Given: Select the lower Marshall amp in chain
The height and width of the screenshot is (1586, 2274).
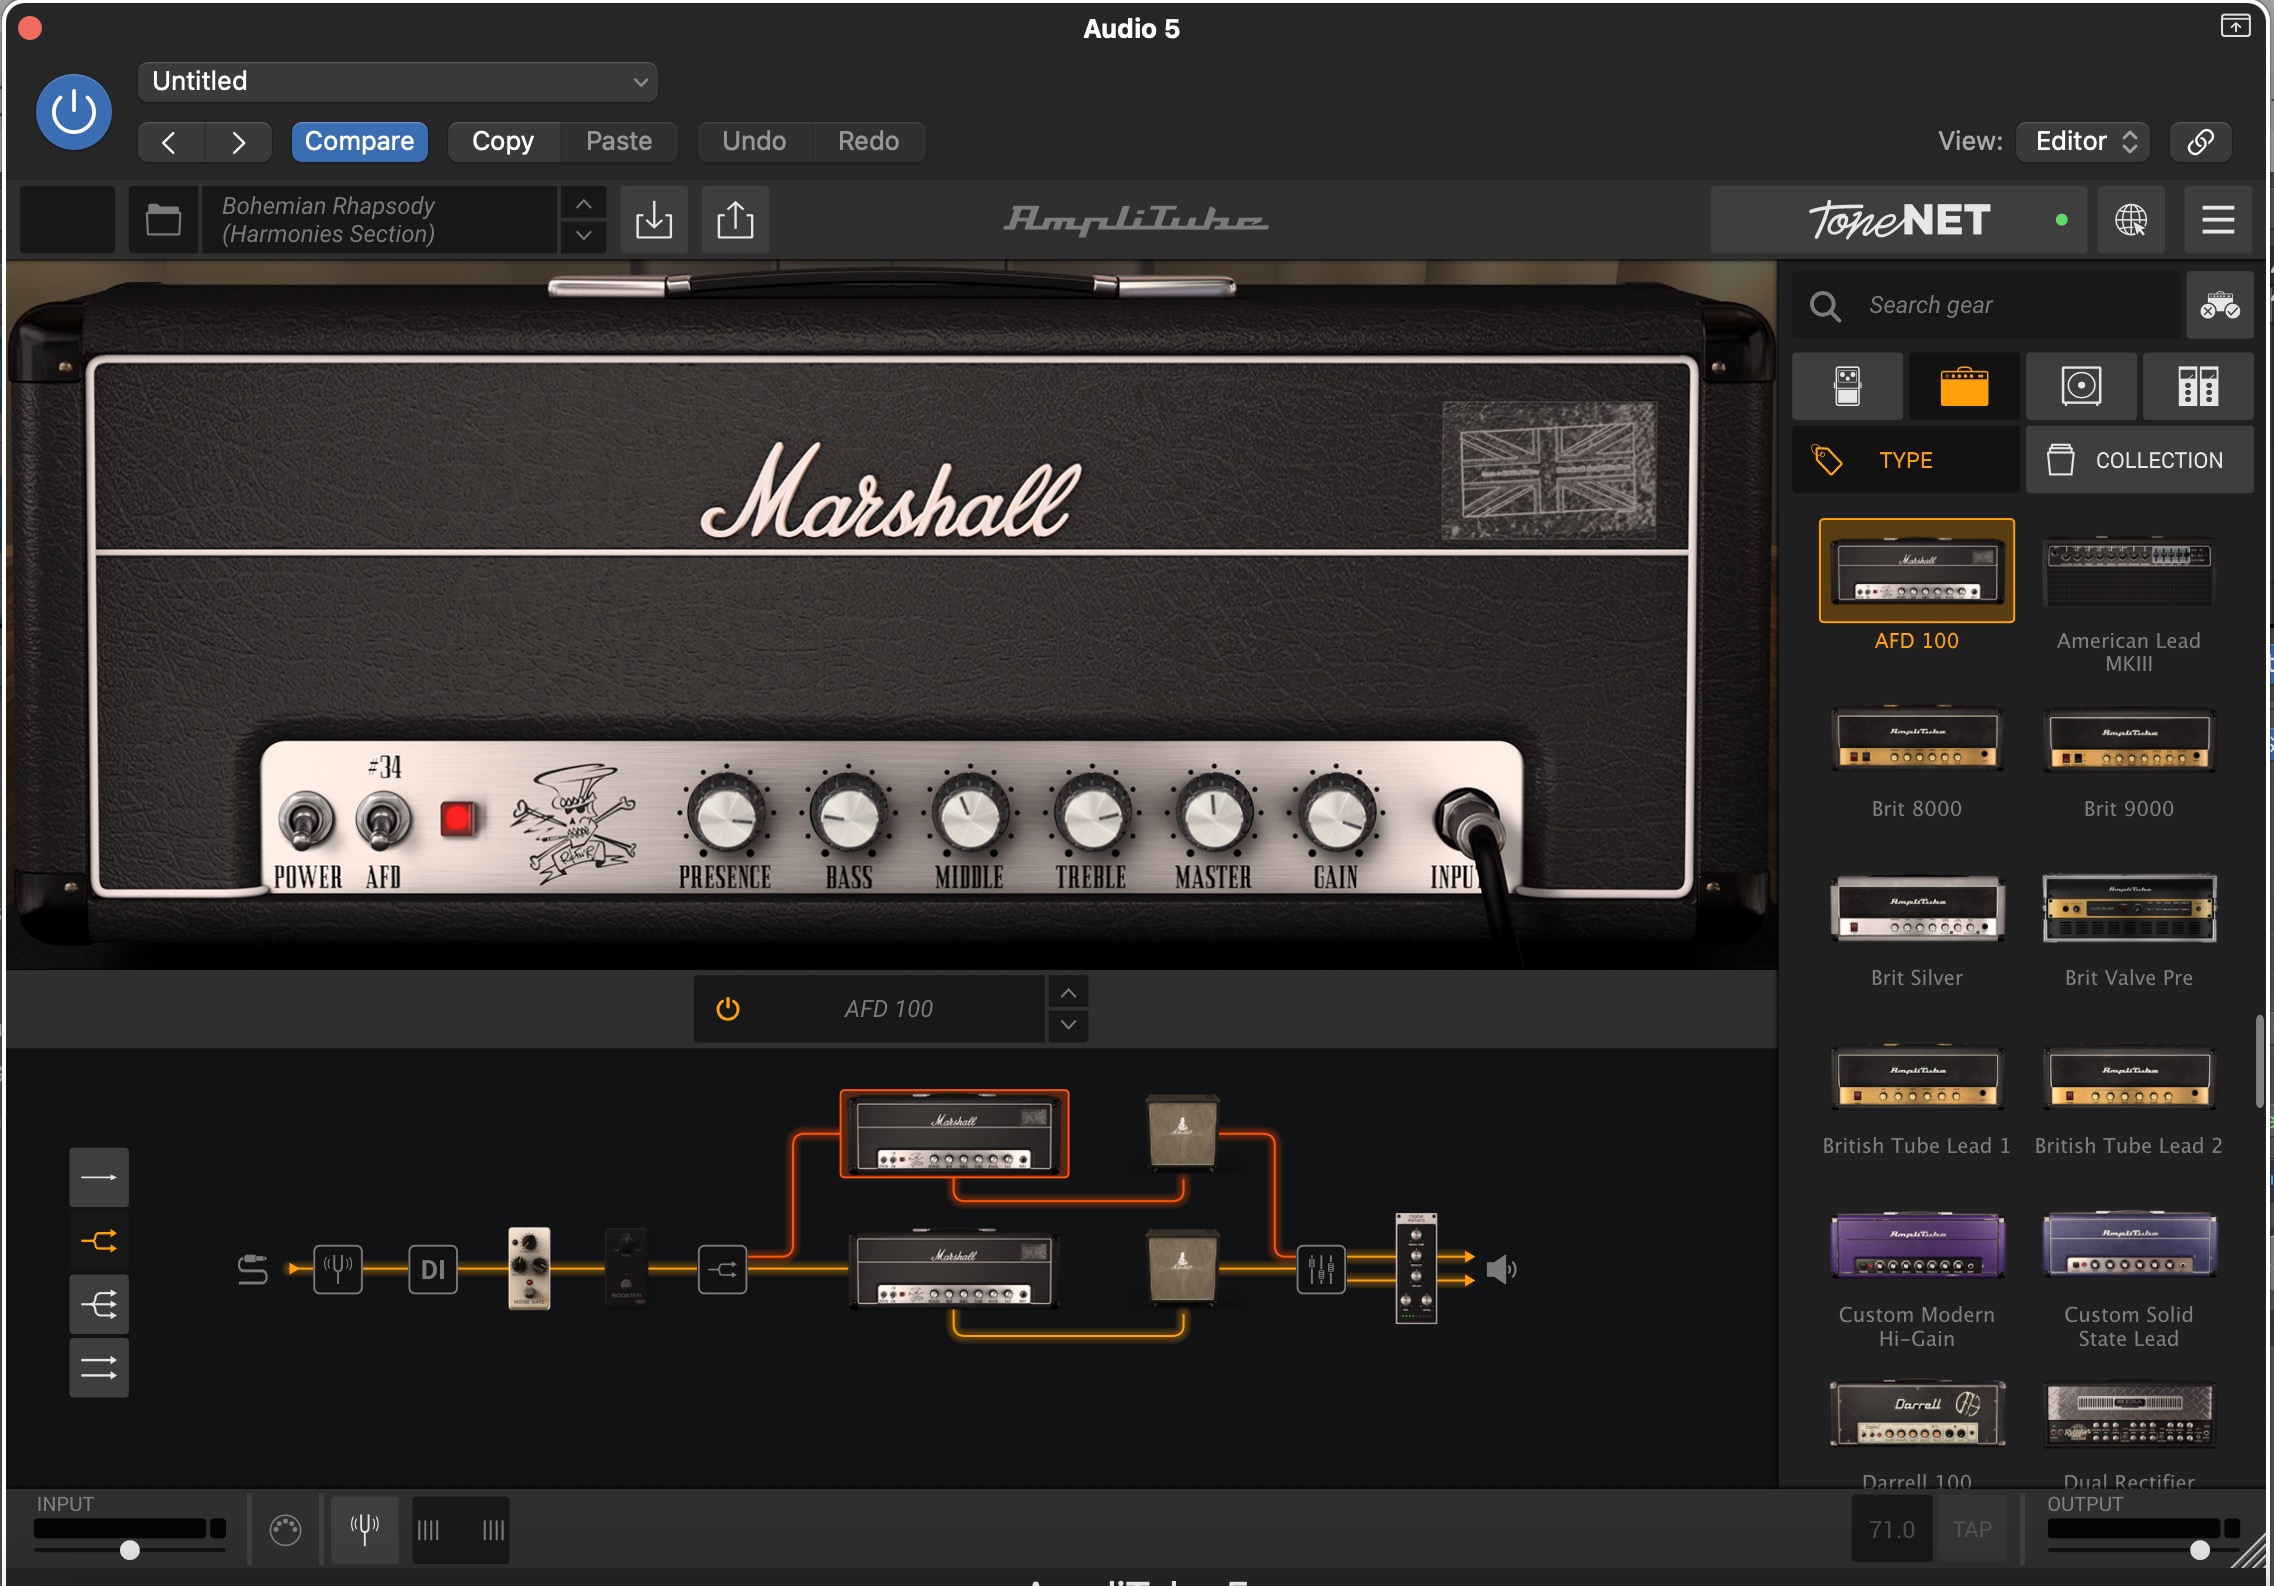Looking at the screenshot, I should [954, 1269].
